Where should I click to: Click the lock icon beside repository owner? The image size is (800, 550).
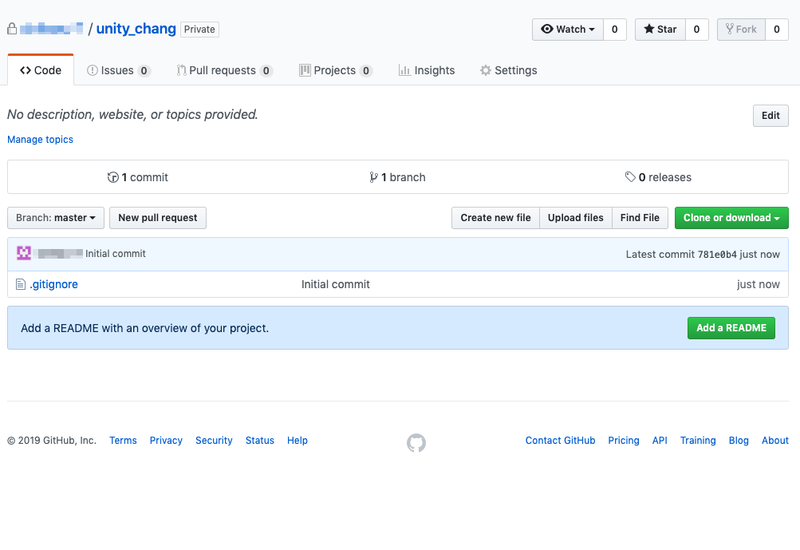coord(12,29)
